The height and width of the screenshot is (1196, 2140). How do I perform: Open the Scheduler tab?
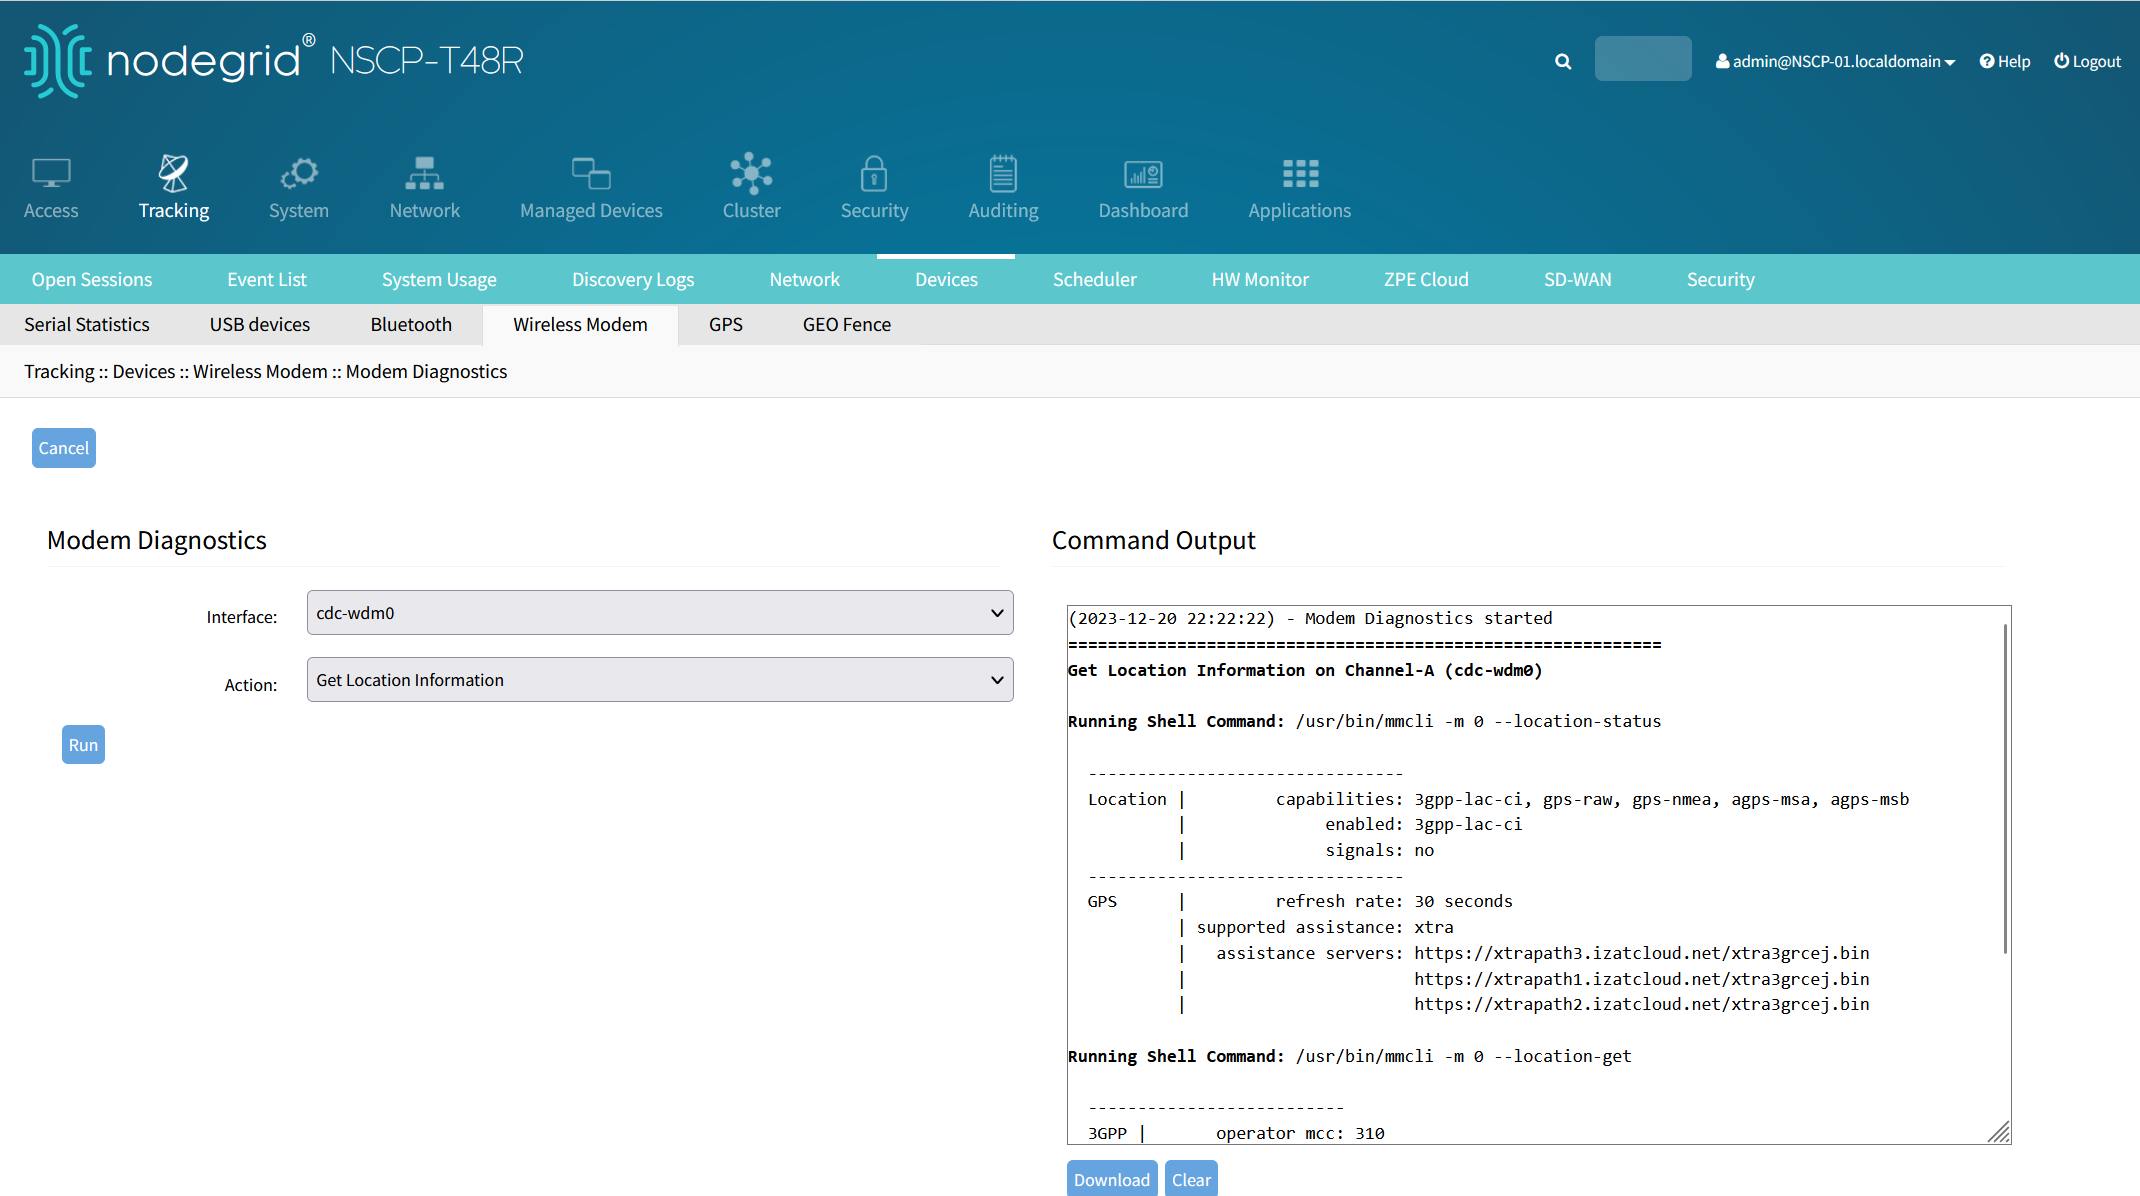(x=1095, y=280)
